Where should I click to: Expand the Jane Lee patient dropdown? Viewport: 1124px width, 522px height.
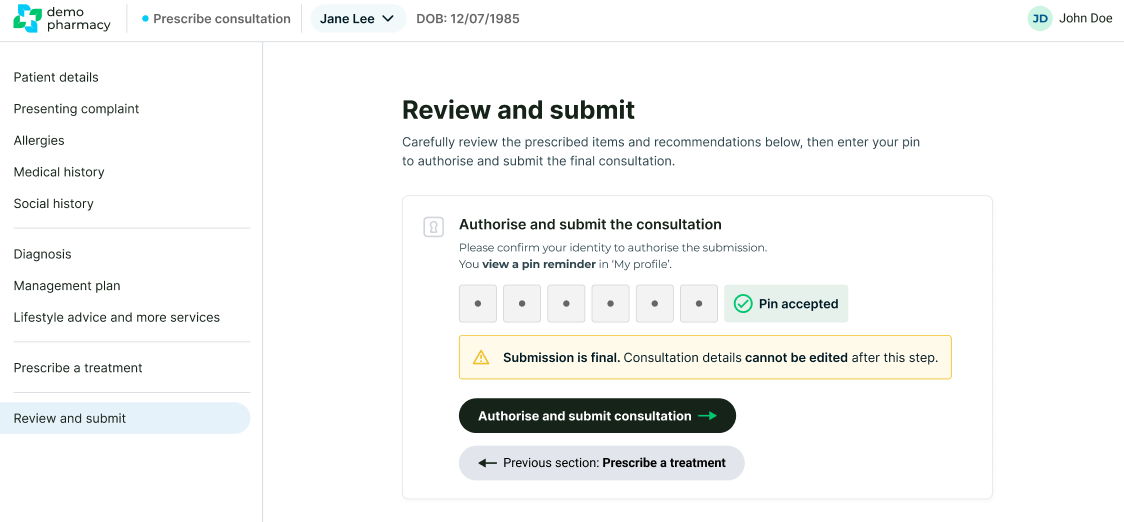[x=357, y=19]
